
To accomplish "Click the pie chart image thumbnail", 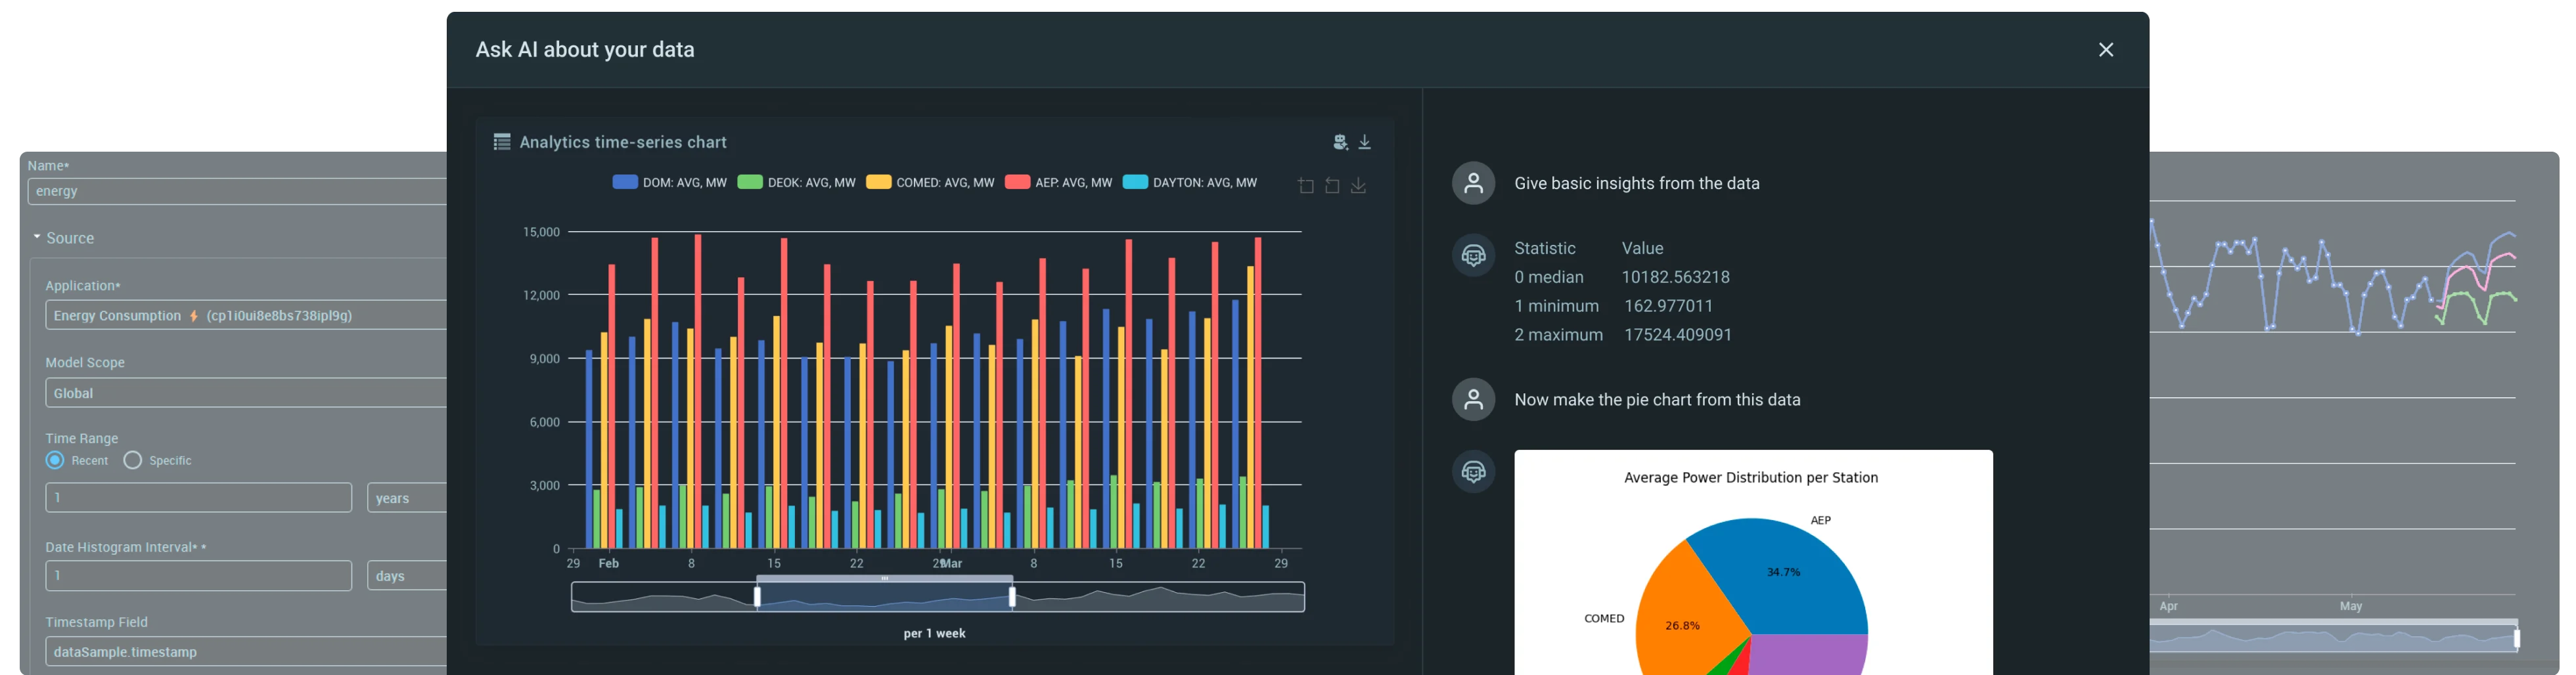I will pos(1753,563).
